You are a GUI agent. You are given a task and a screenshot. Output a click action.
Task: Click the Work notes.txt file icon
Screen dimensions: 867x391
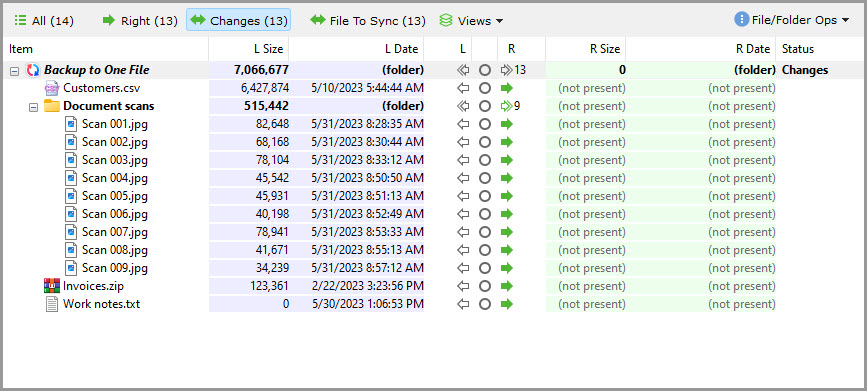click(51, 304)
